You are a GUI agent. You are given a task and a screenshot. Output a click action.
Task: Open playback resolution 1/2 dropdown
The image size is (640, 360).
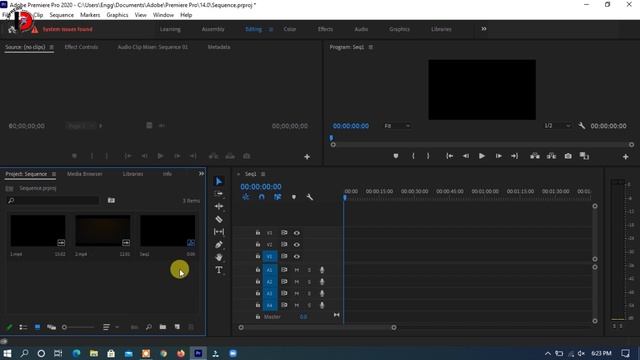pyautogui.click(x=557, y=126)
